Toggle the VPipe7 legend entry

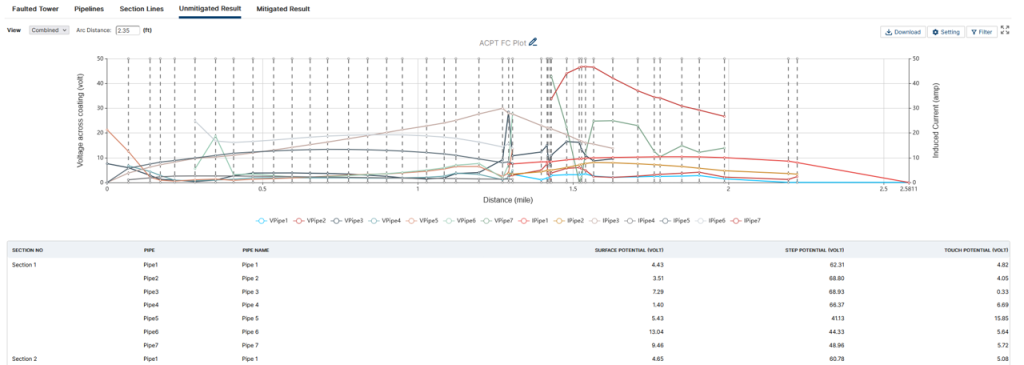pyautogui.click(x=496, y=221)
